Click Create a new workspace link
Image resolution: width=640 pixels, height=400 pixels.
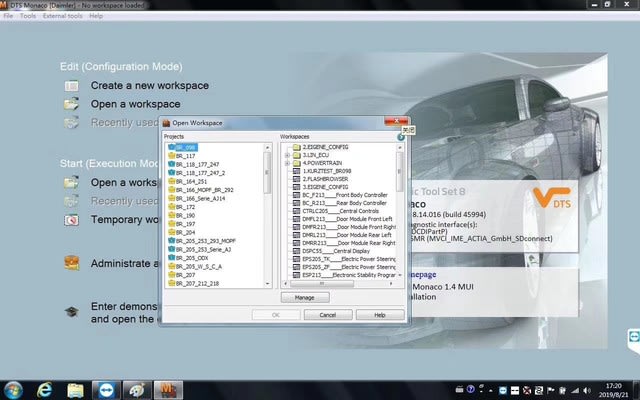coord(150,85)
